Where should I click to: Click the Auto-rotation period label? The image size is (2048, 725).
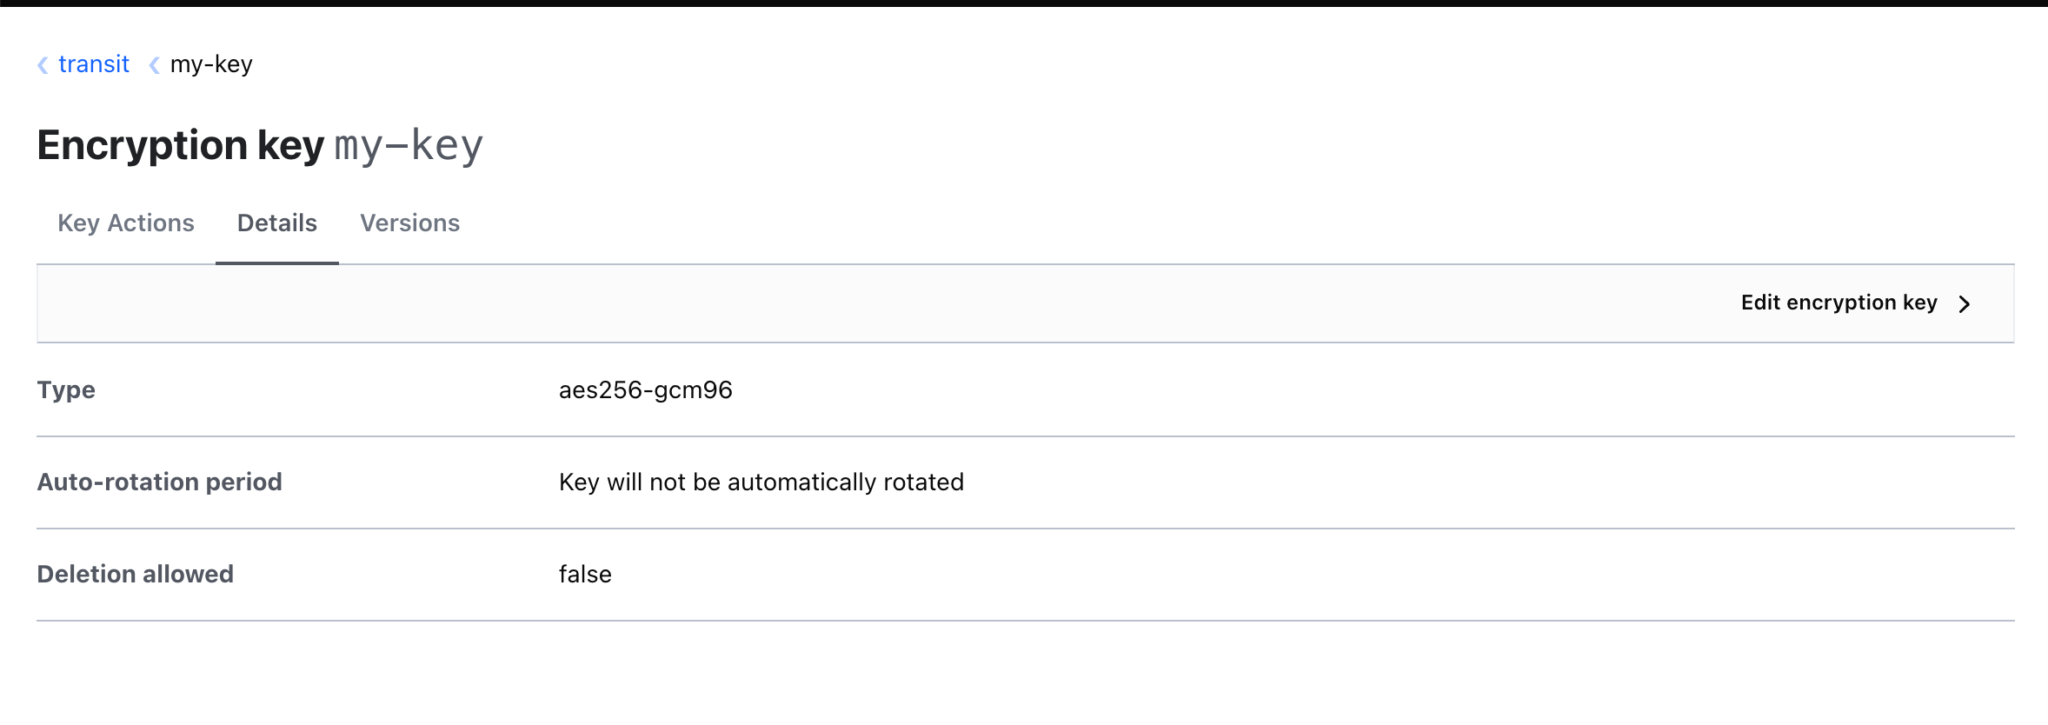159,481
